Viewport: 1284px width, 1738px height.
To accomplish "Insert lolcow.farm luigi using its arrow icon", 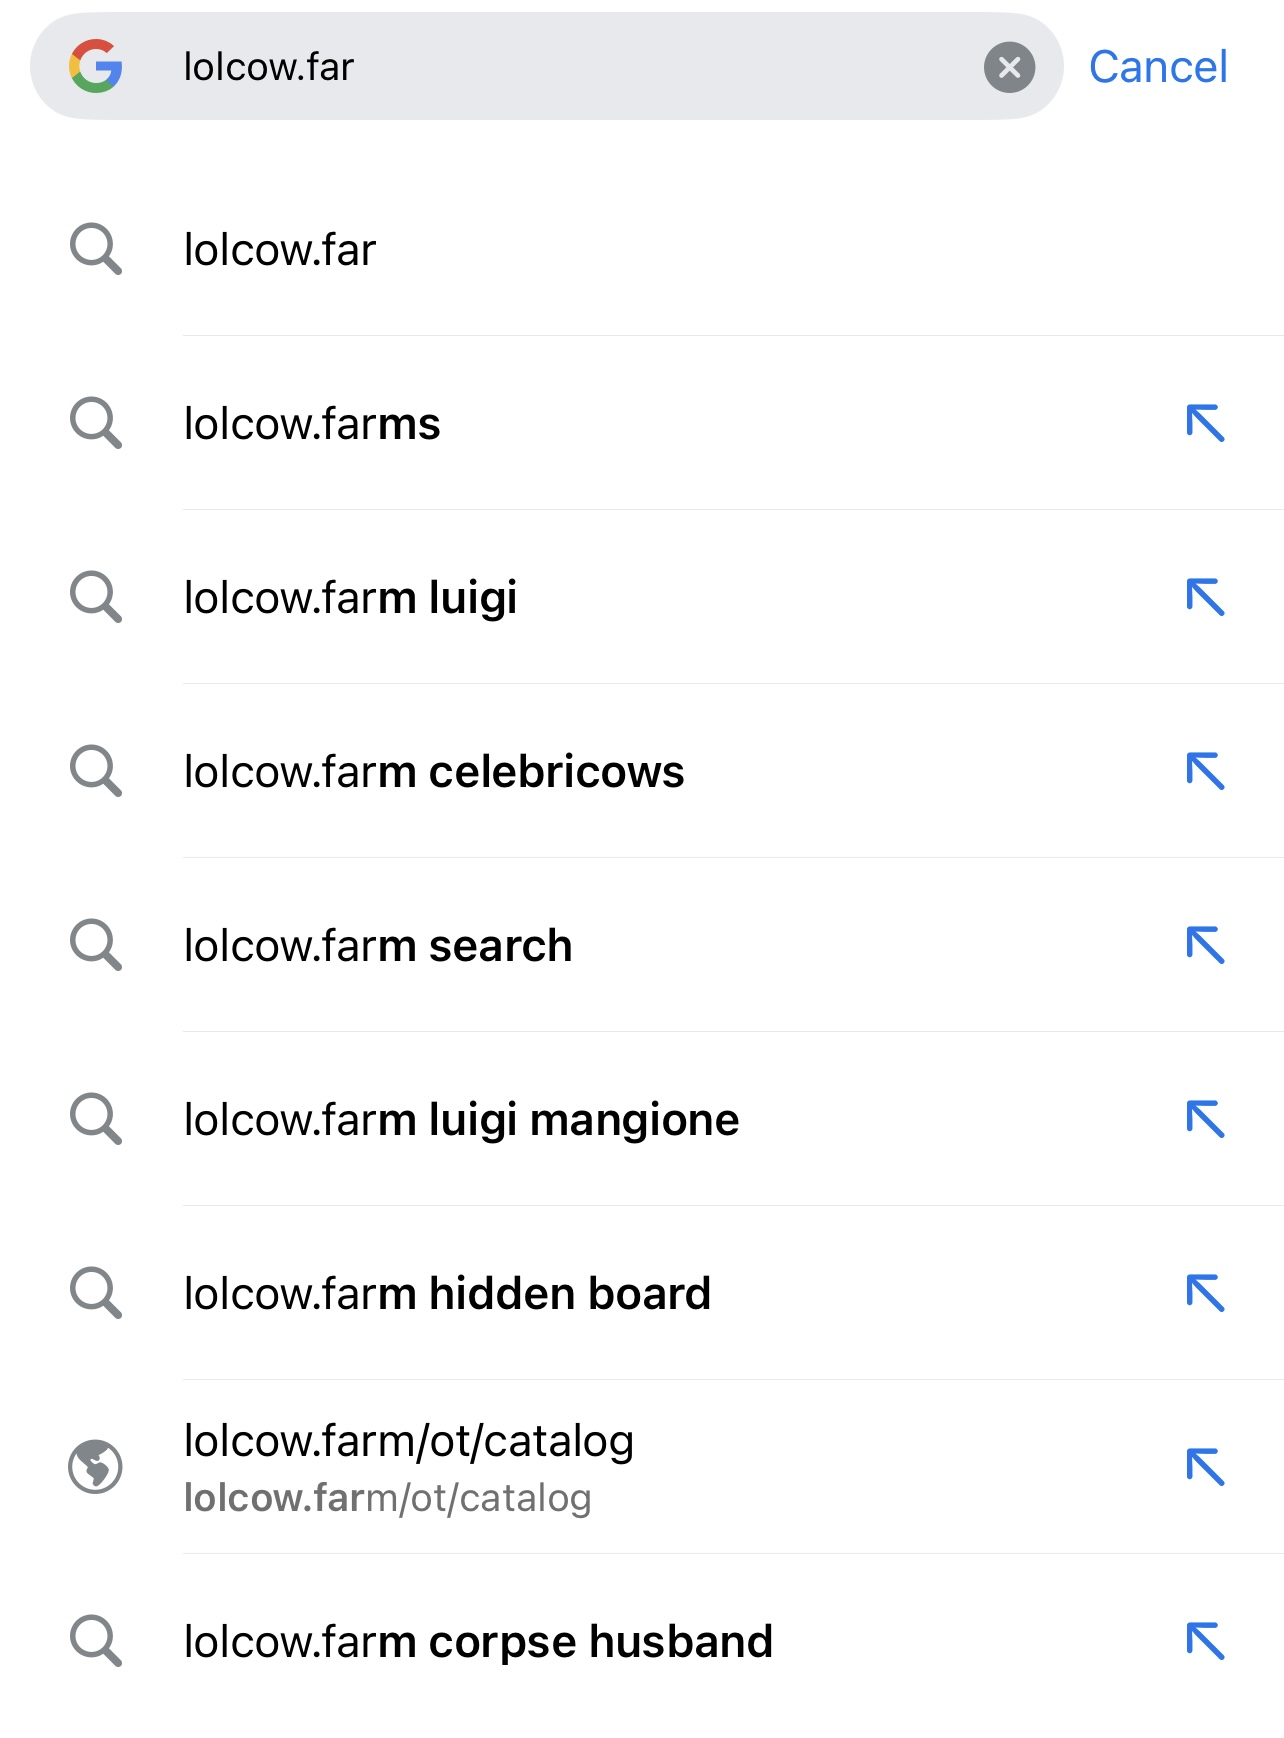I will click(1205, 597).
